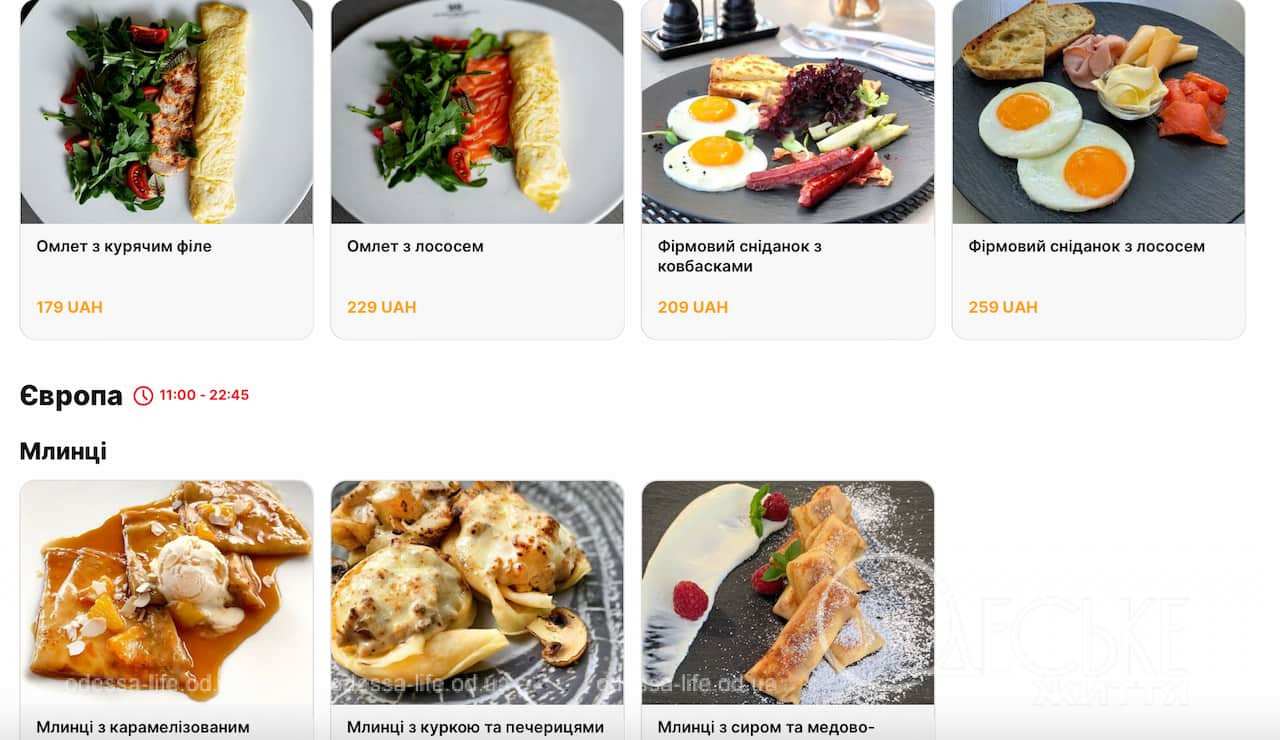Open the Омлет з лососем photo
Screen dimensions: 1280x740
[477, 111]
